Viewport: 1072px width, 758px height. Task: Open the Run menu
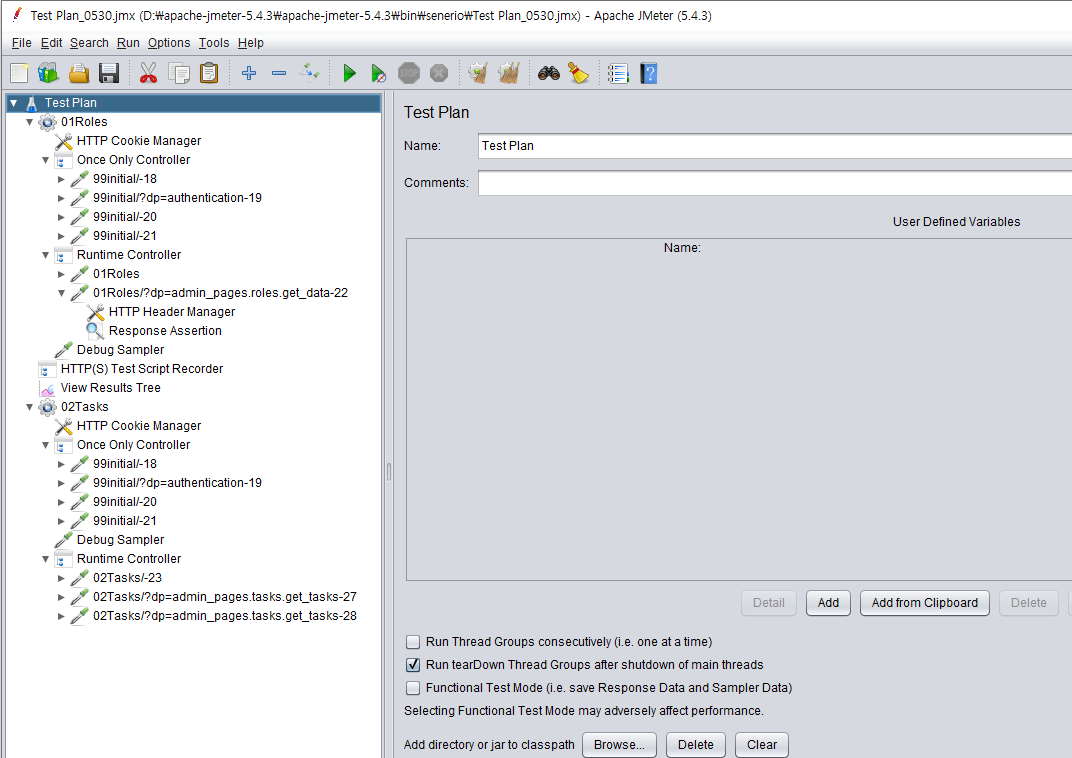coord(128,42)
